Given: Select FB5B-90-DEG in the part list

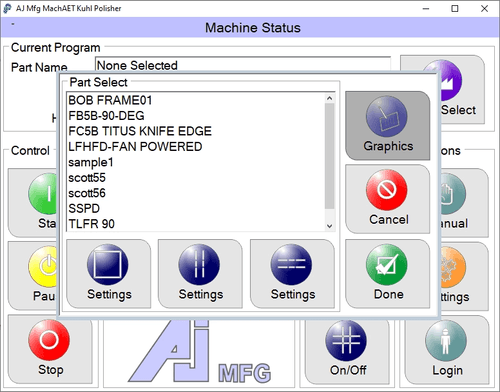Looking at the screenshot, I should pos(196,116).
